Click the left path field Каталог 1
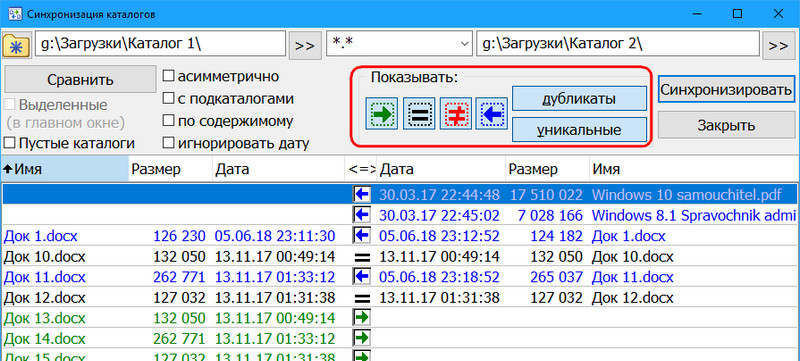The image size is (800, 361). pos(160,44)
